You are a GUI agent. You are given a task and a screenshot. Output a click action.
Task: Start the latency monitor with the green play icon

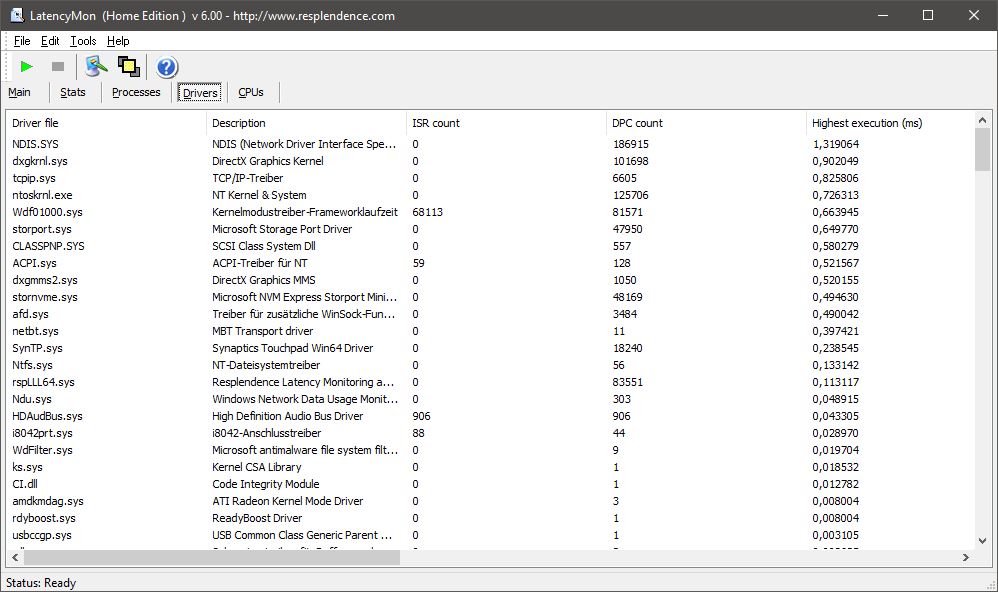pos(27,67)
